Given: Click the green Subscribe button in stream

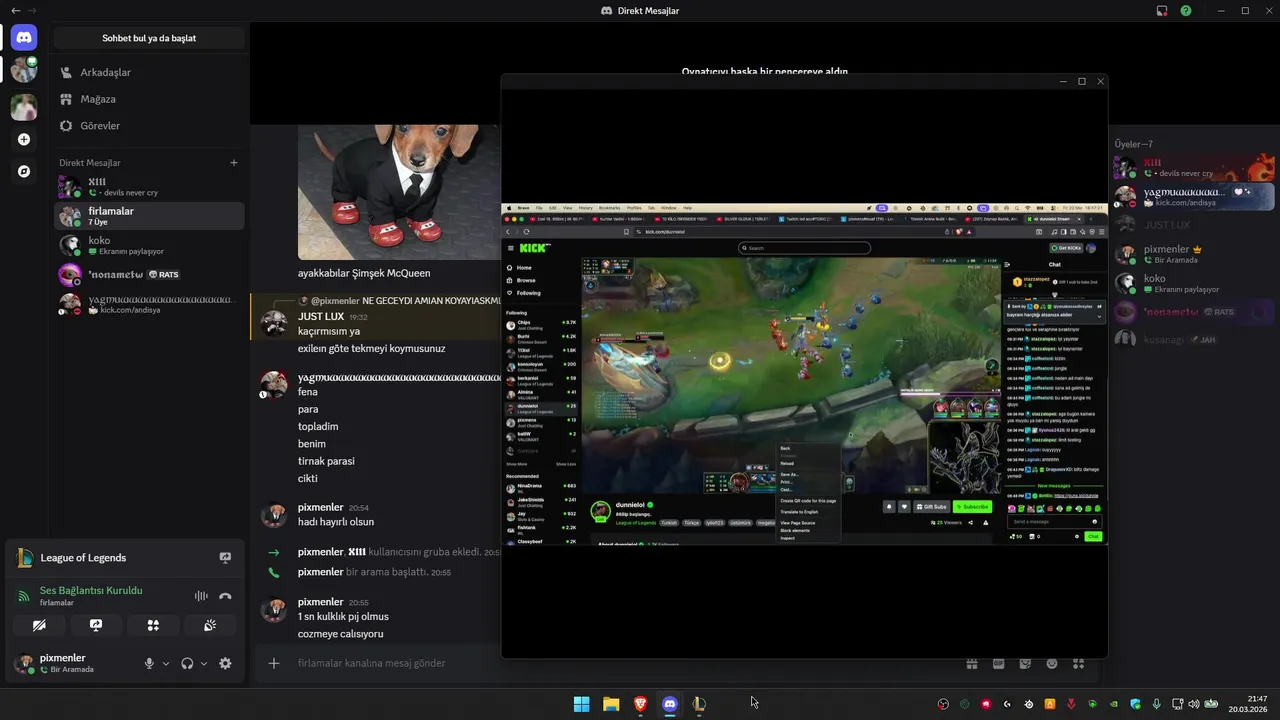Looking at the screenshot, I should point(972,507).
